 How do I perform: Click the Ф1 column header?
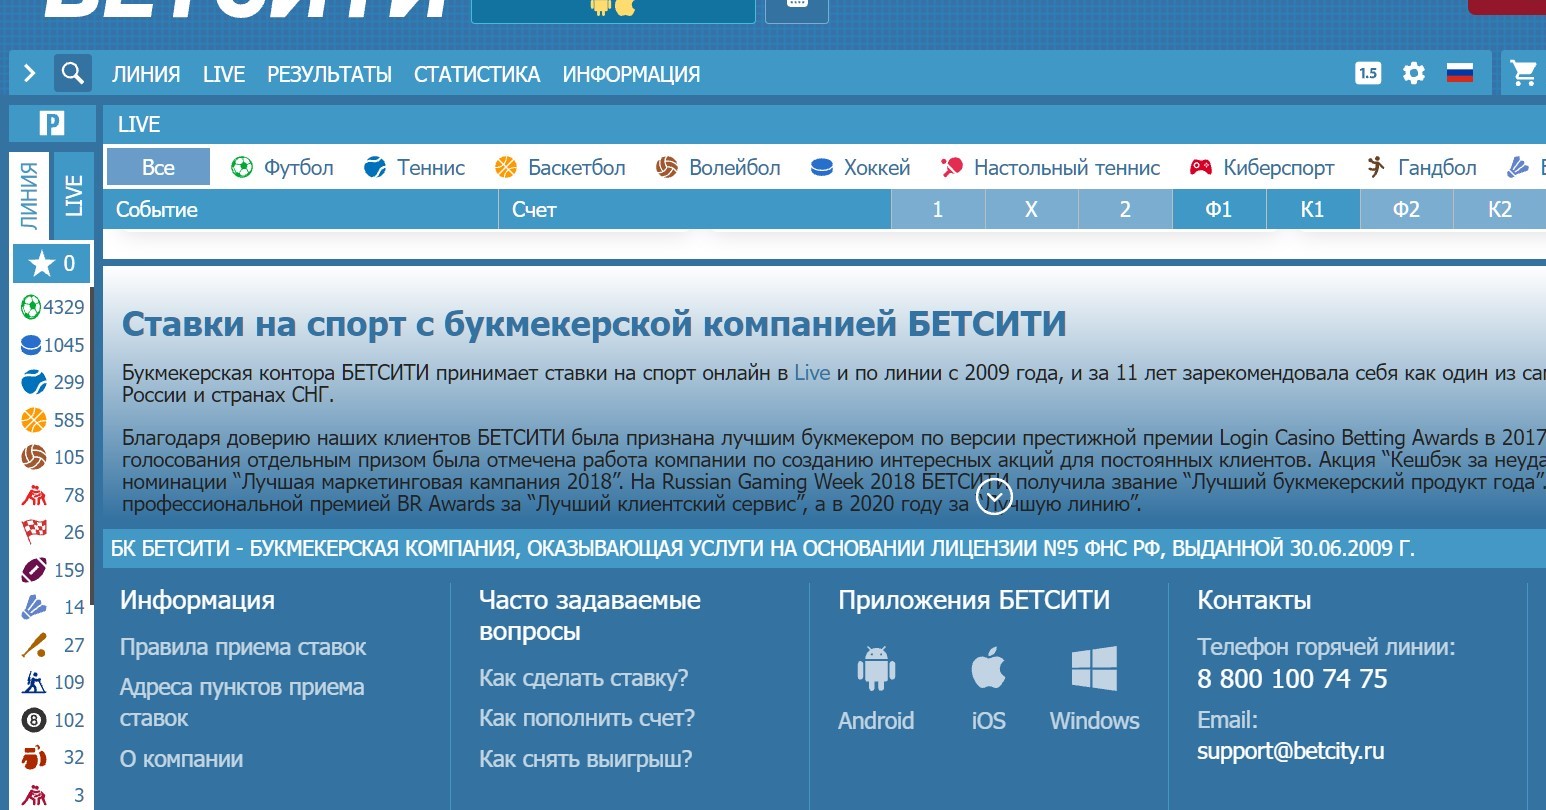tap(1219, 210)
